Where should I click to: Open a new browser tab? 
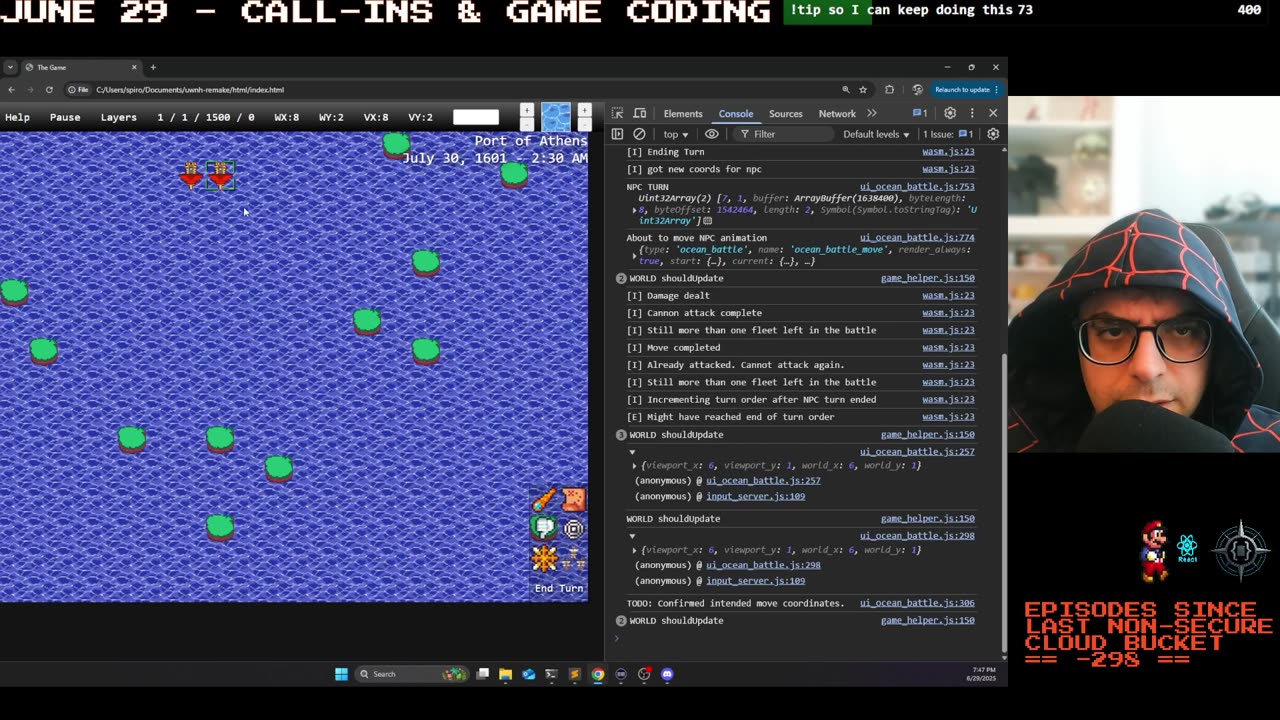(x=153, y=67)
